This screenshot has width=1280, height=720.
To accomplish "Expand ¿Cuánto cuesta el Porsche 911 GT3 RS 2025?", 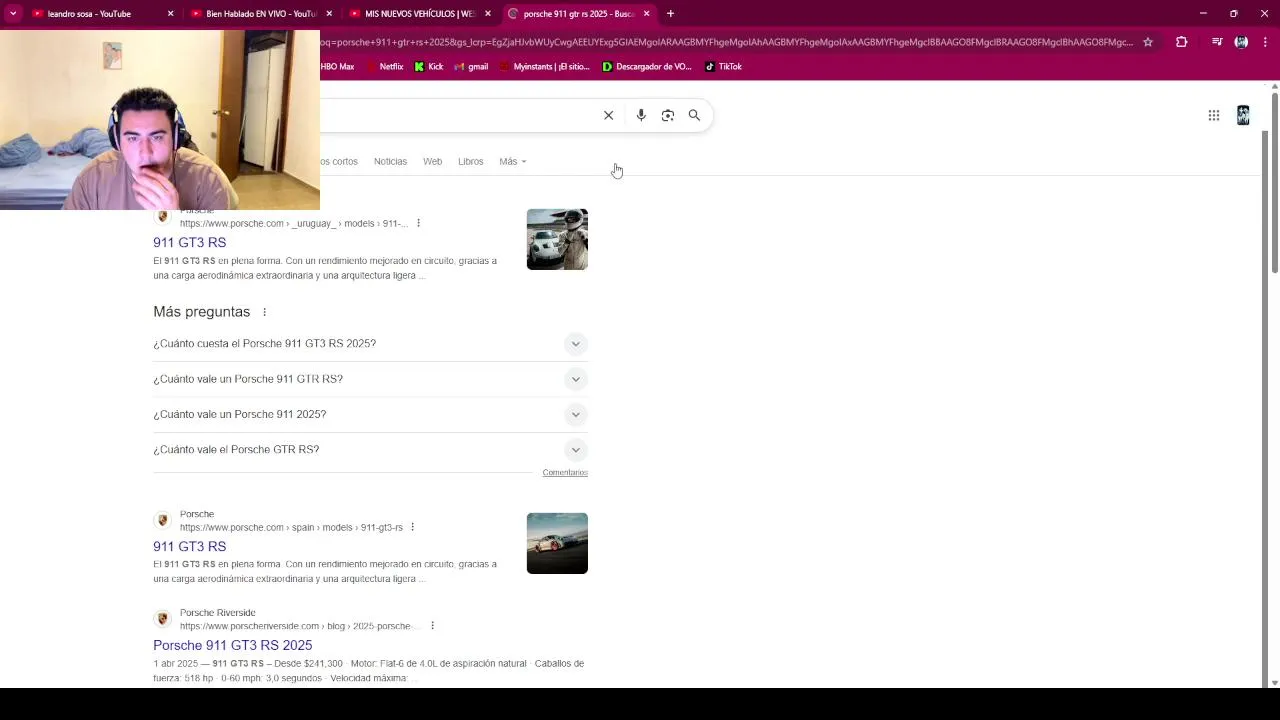I will coord(370,343).
